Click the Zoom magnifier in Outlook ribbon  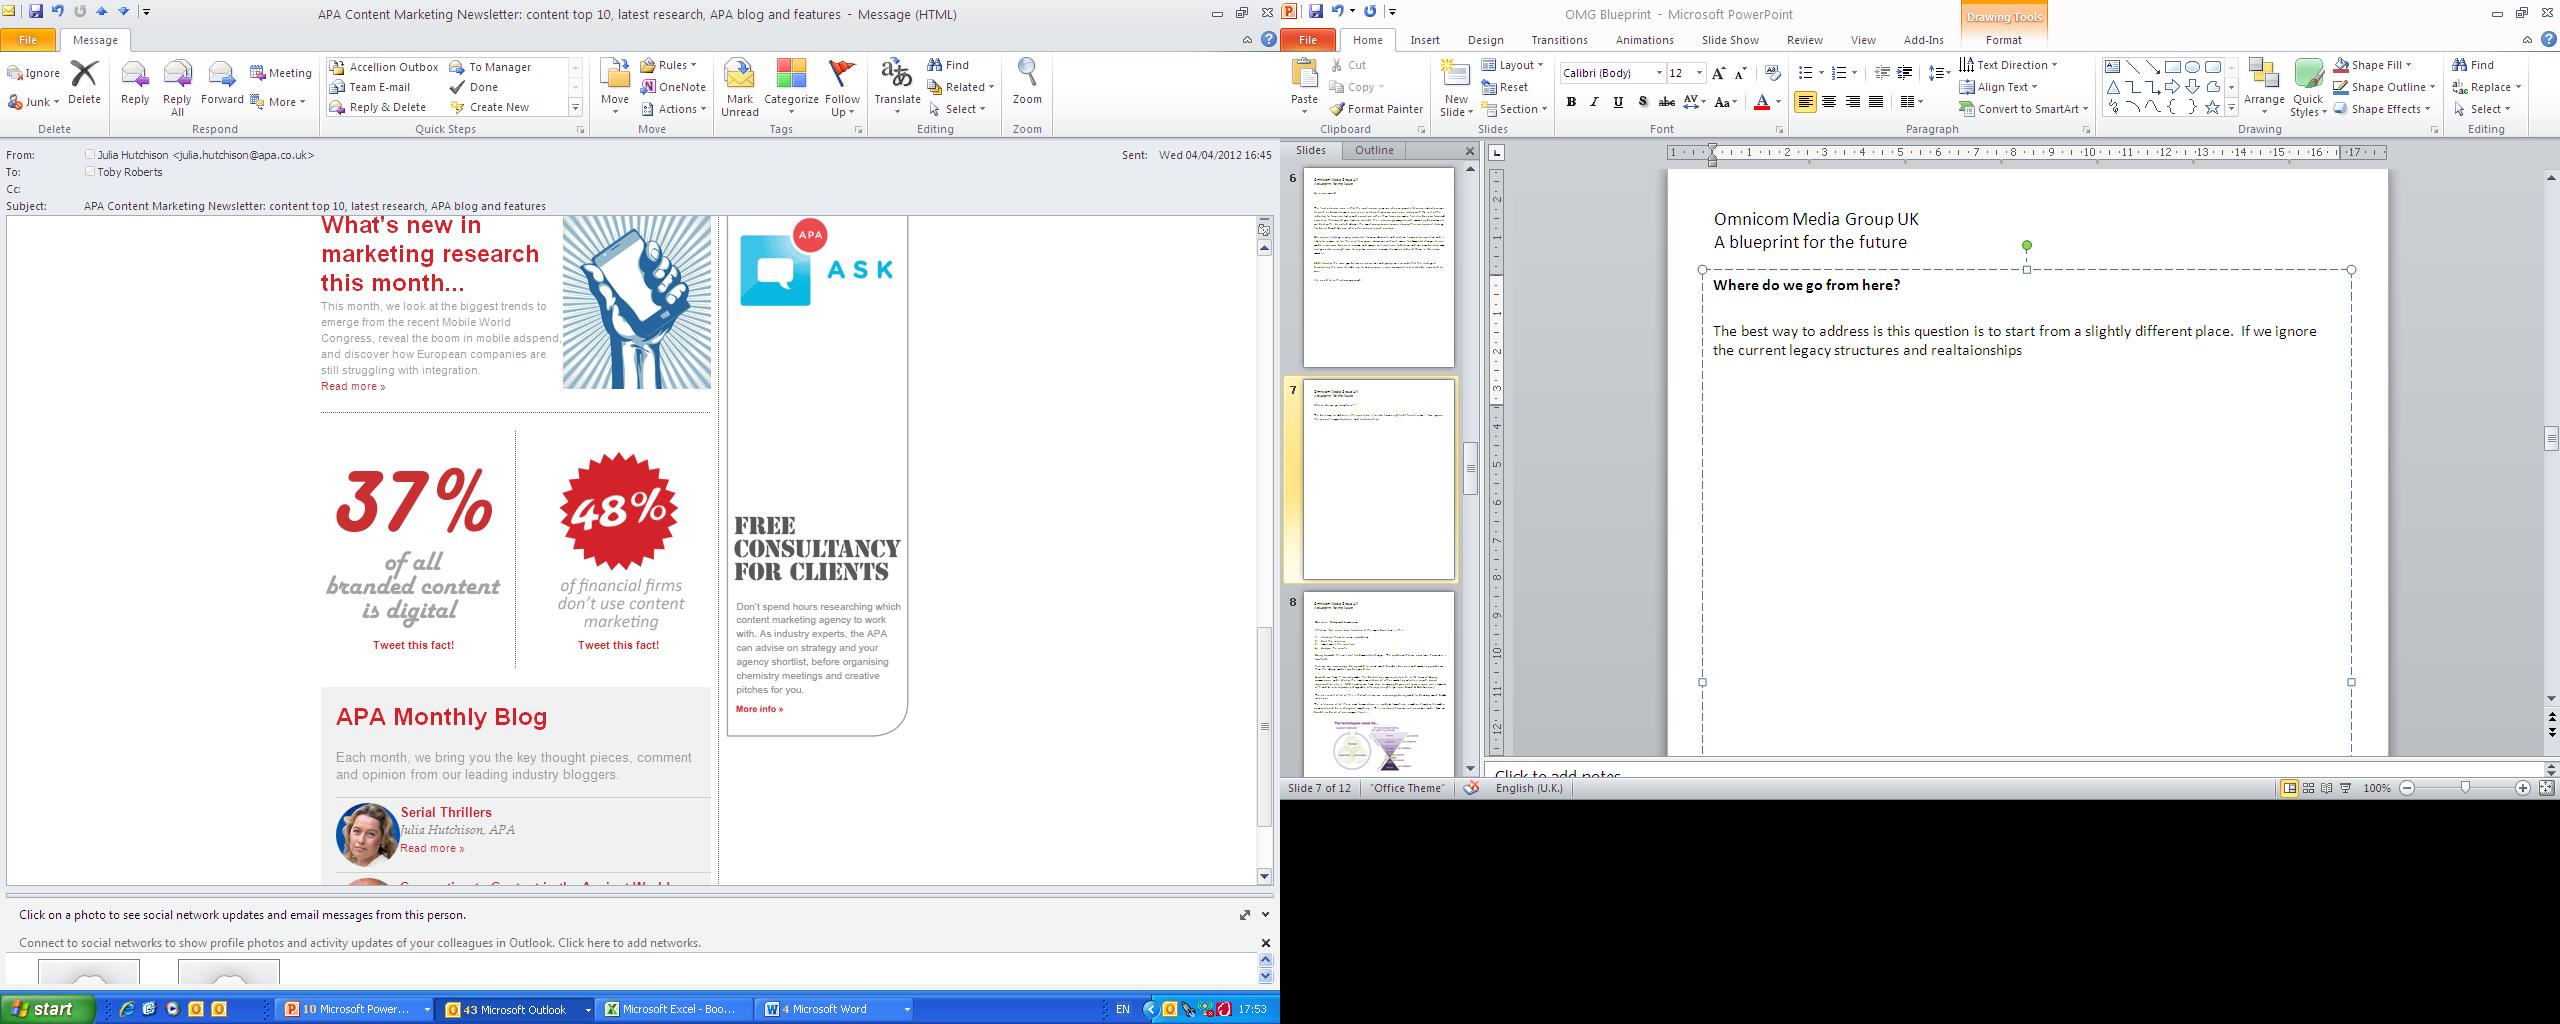(x=1027, y=73)
